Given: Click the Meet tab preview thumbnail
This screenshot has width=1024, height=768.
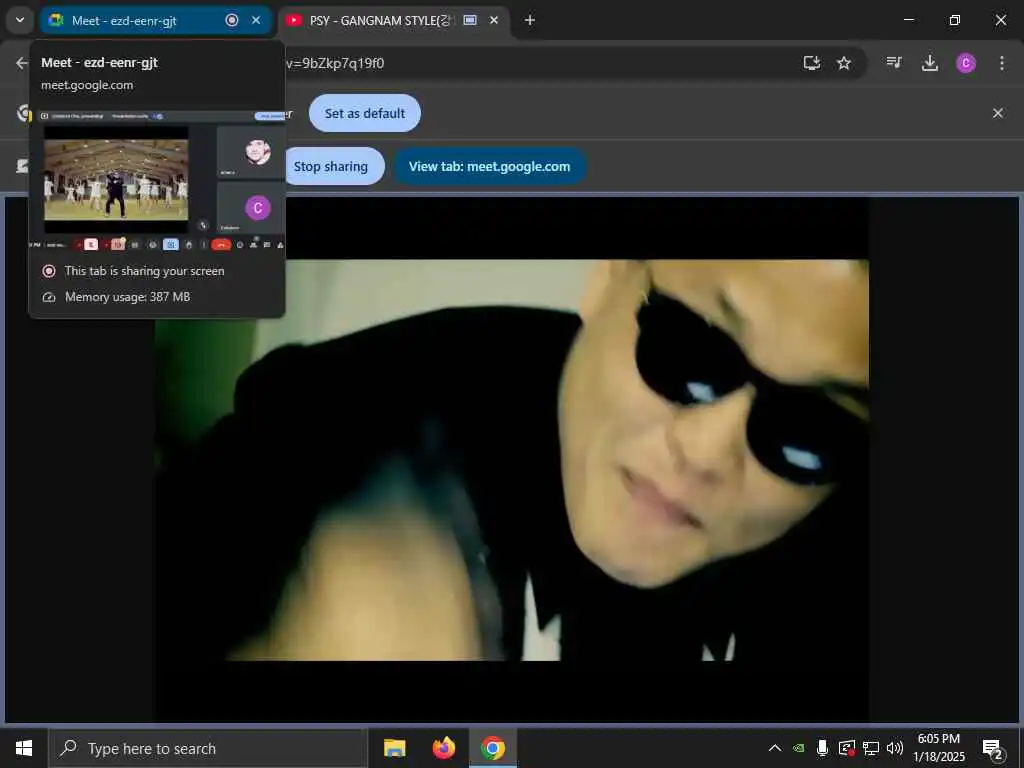Looking at the screenshot, I should click(x=157, y=181).
